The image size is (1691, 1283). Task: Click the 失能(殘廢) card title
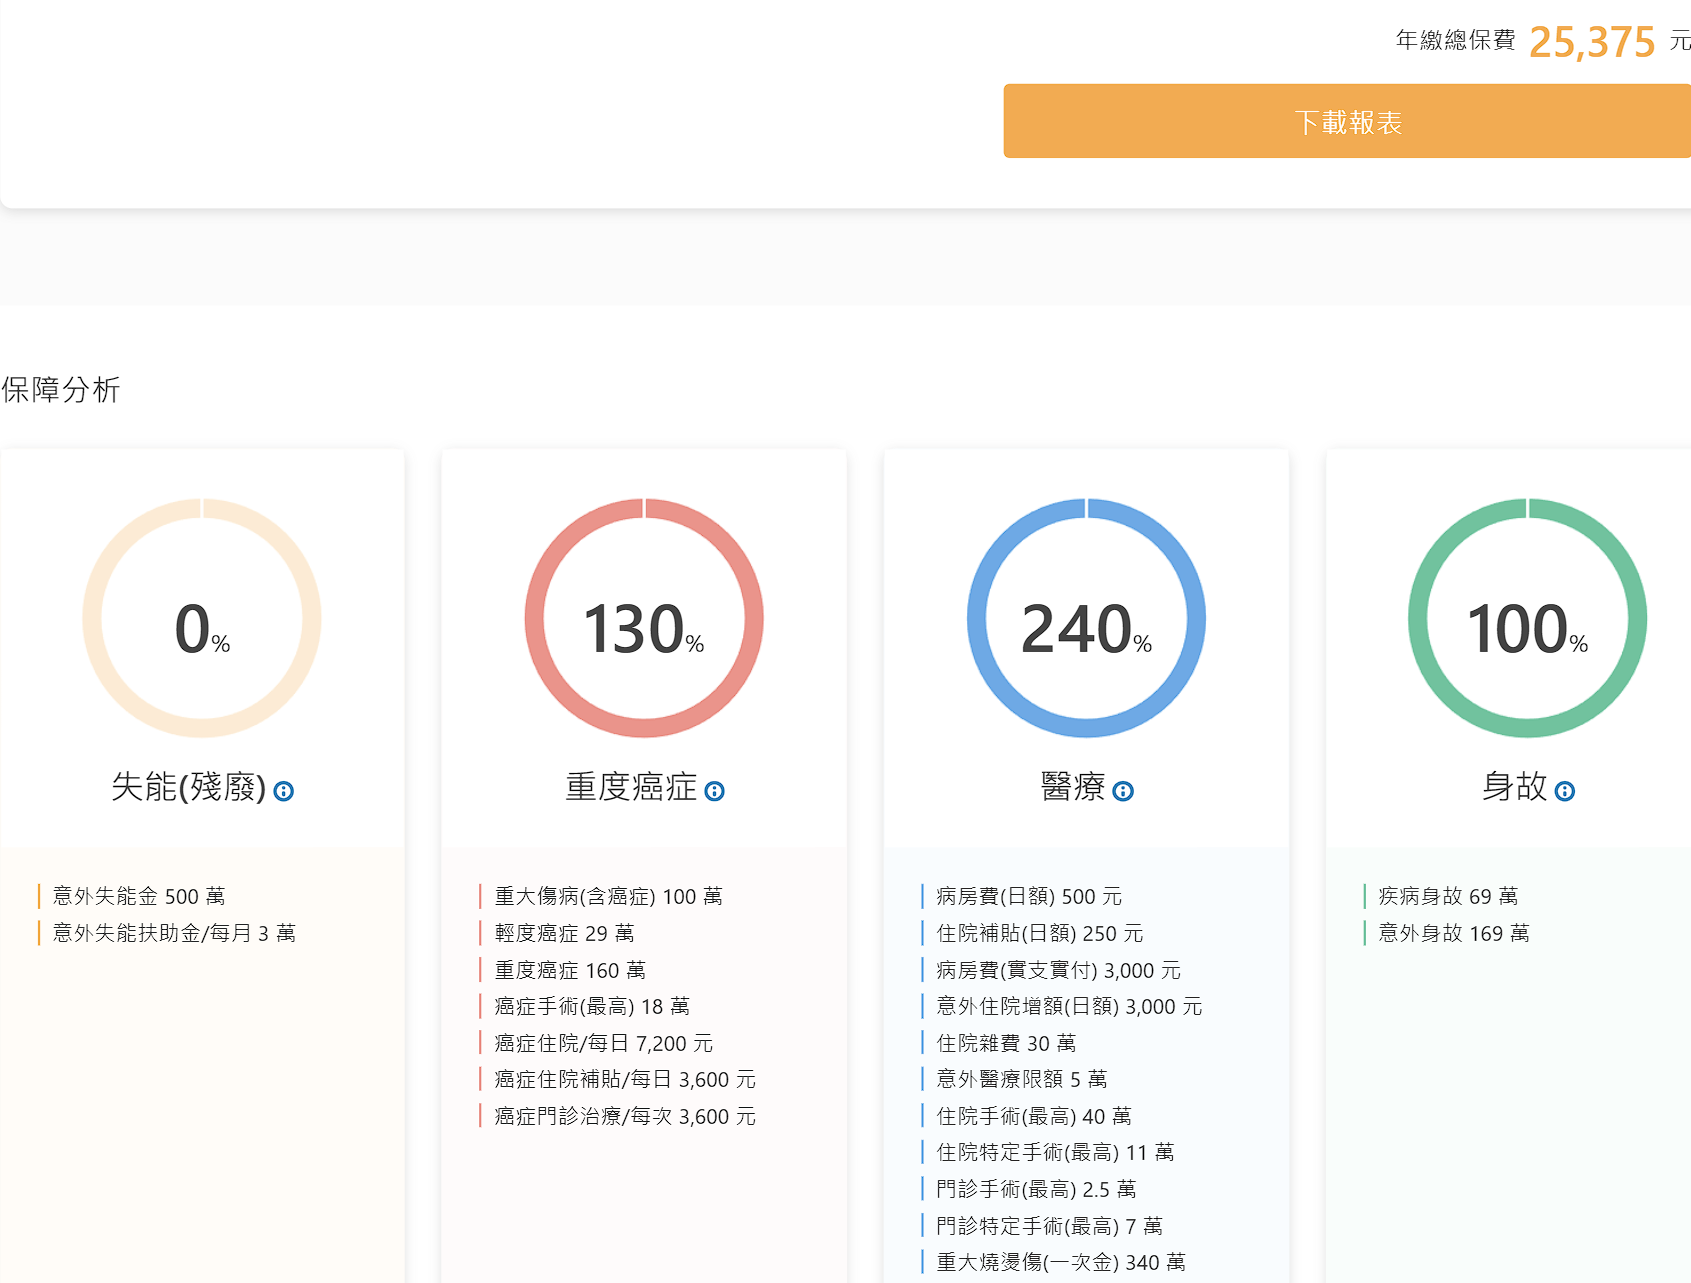[x=189, y=787]
